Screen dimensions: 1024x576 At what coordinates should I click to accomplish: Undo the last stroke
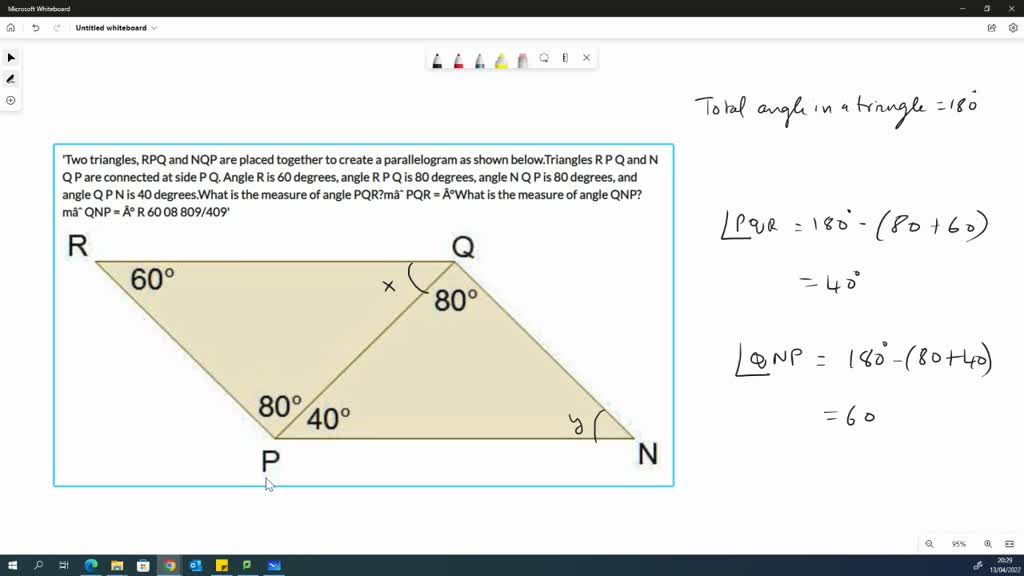pyautogui.click(x=36, y=28)
